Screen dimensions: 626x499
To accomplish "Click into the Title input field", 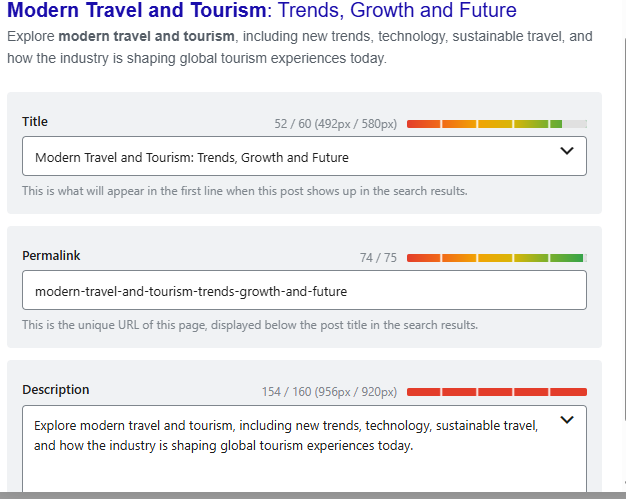I will (x=304, y=156).
